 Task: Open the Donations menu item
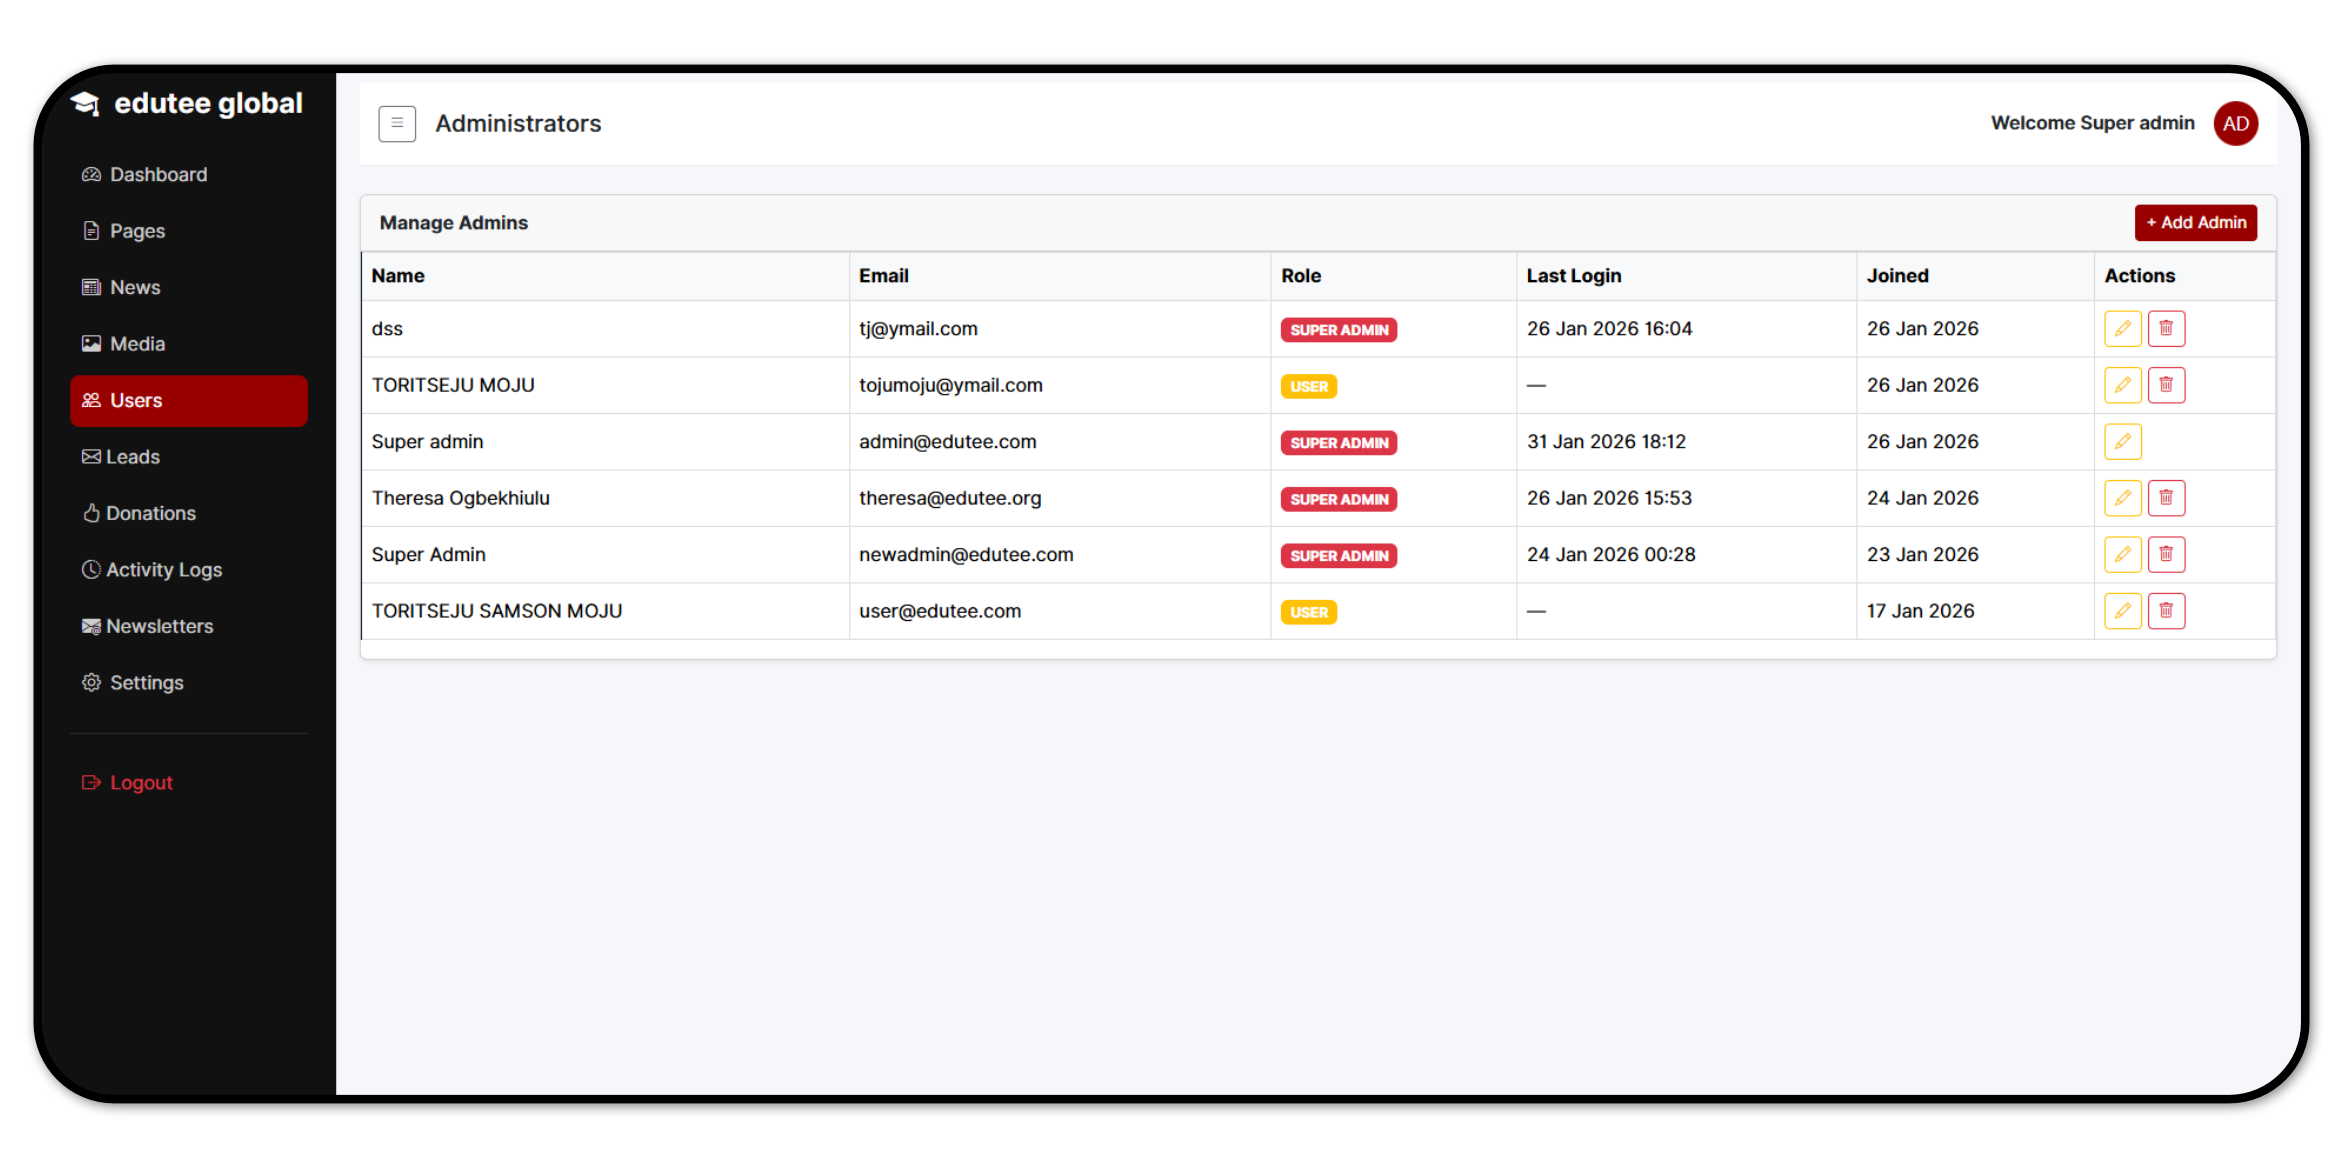(x=150, y=513)
